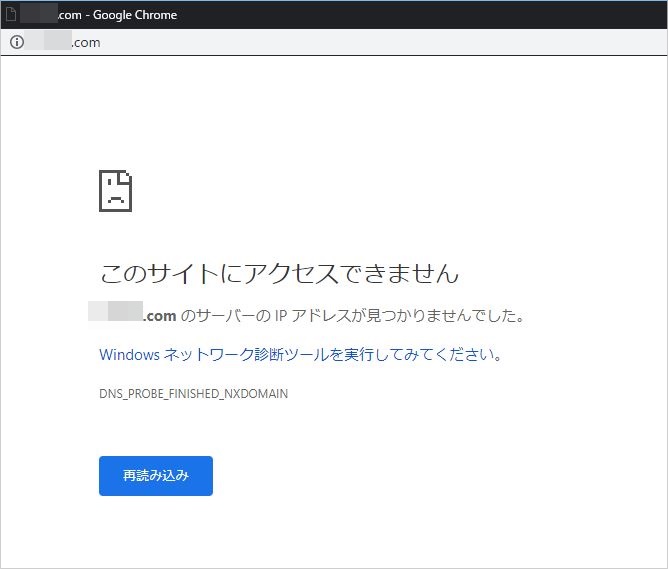Click the このサイトにアクセスできません heading
This screenshot has height=569, width=668.
coord(279,273)
